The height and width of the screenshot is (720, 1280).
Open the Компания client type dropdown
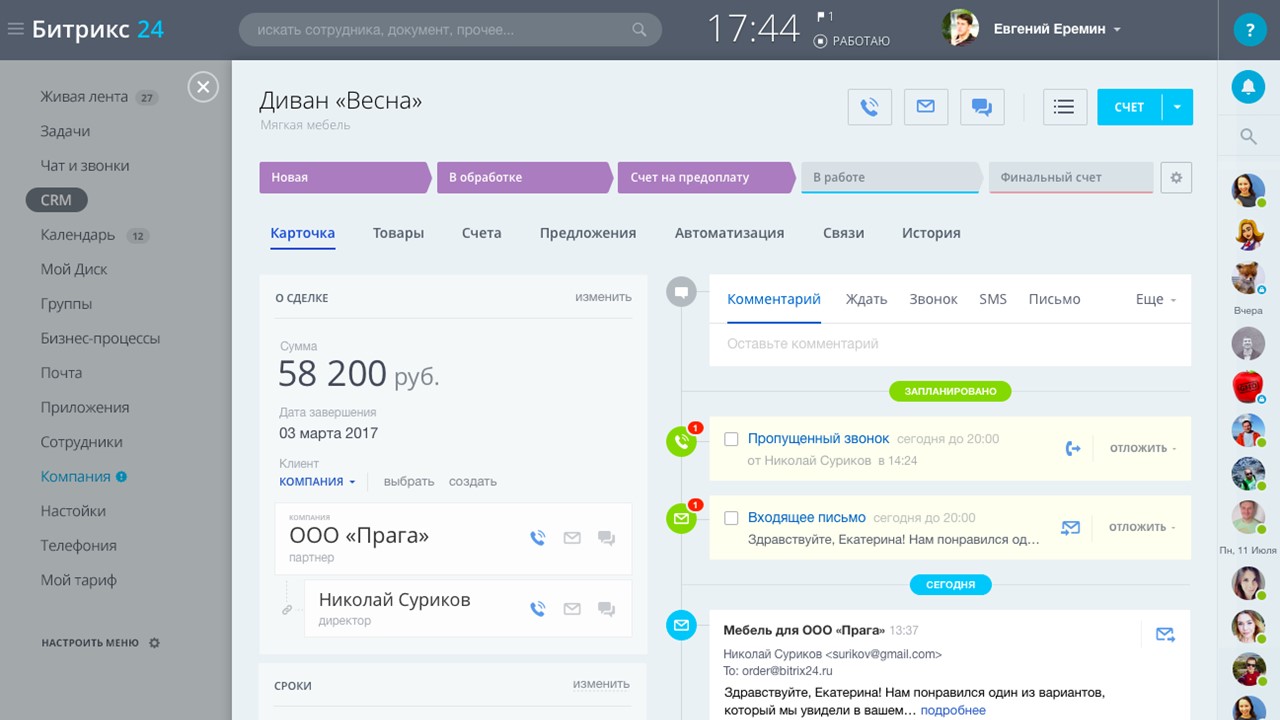318,481
